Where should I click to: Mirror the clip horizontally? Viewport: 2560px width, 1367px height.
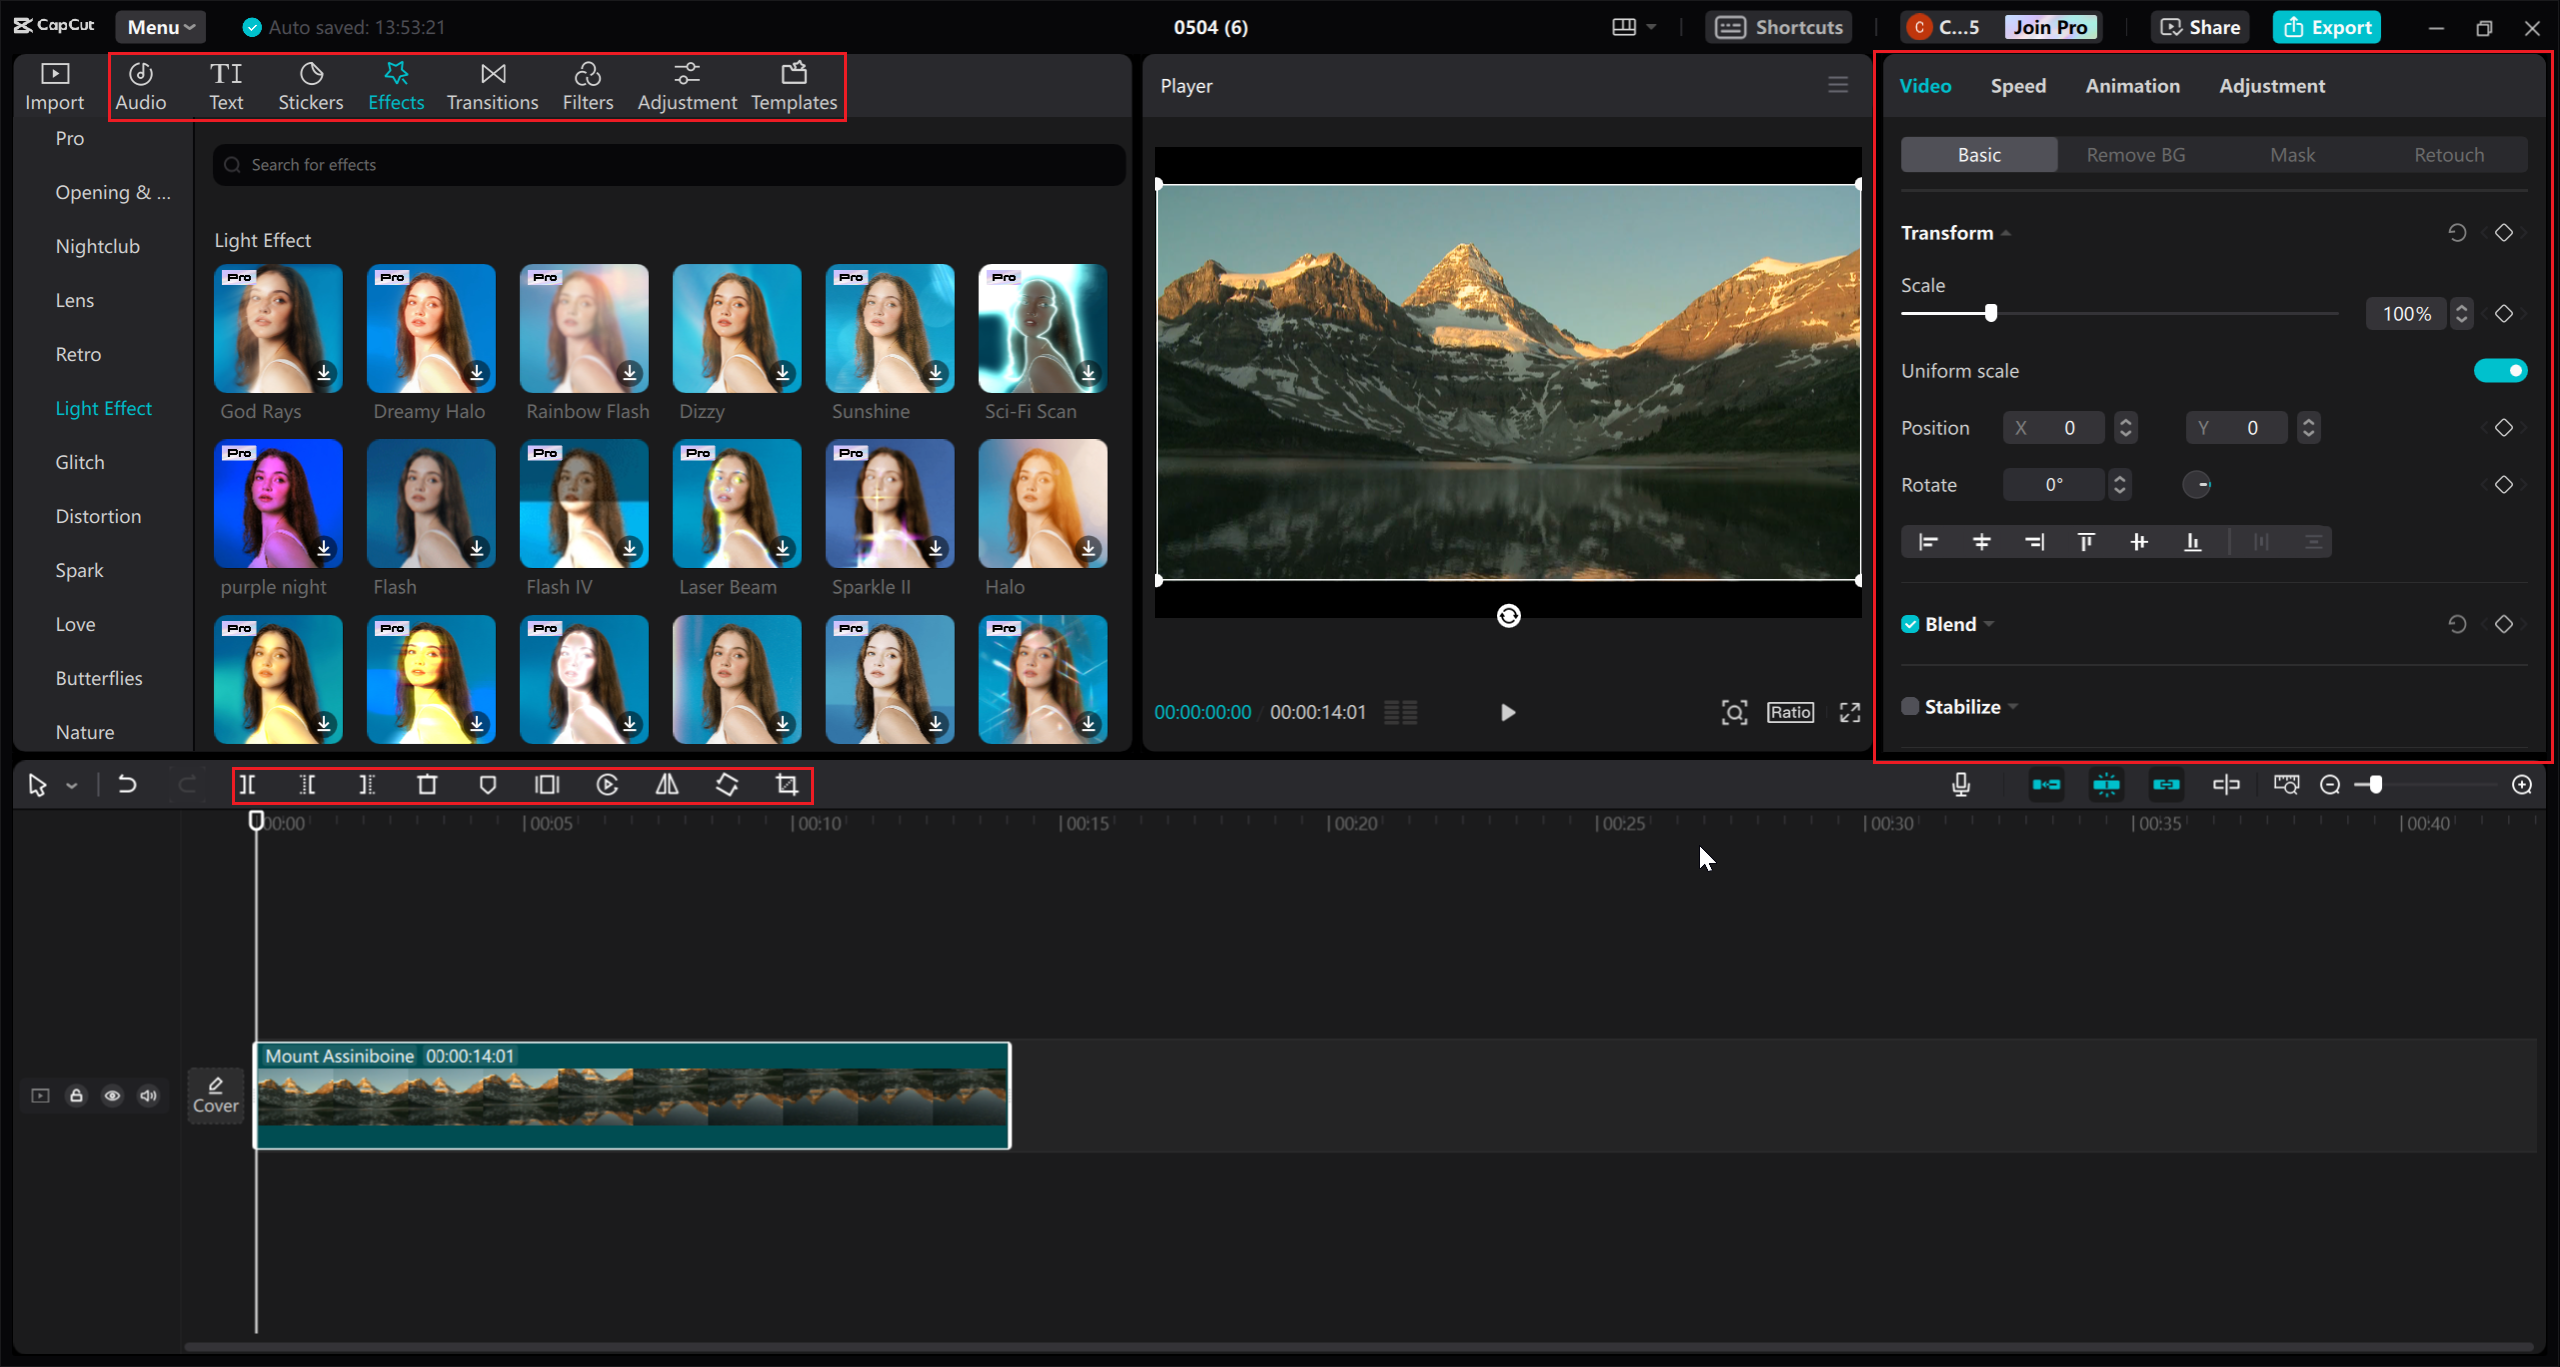coord(667,785)
